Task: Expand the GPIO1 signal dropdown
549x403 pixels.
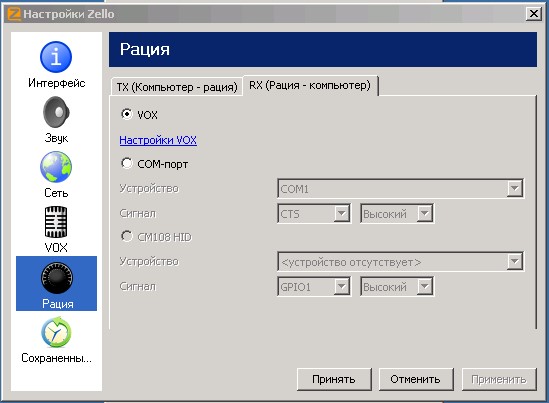Action: click(x=314, y=286)
